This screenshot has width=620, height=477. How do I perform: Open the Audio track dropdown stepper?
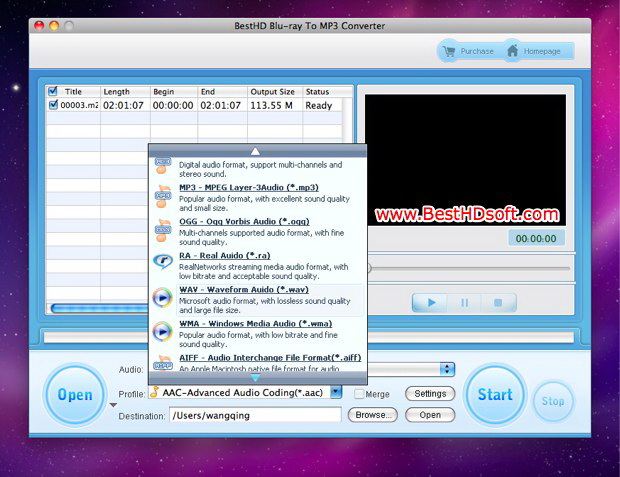447,369
